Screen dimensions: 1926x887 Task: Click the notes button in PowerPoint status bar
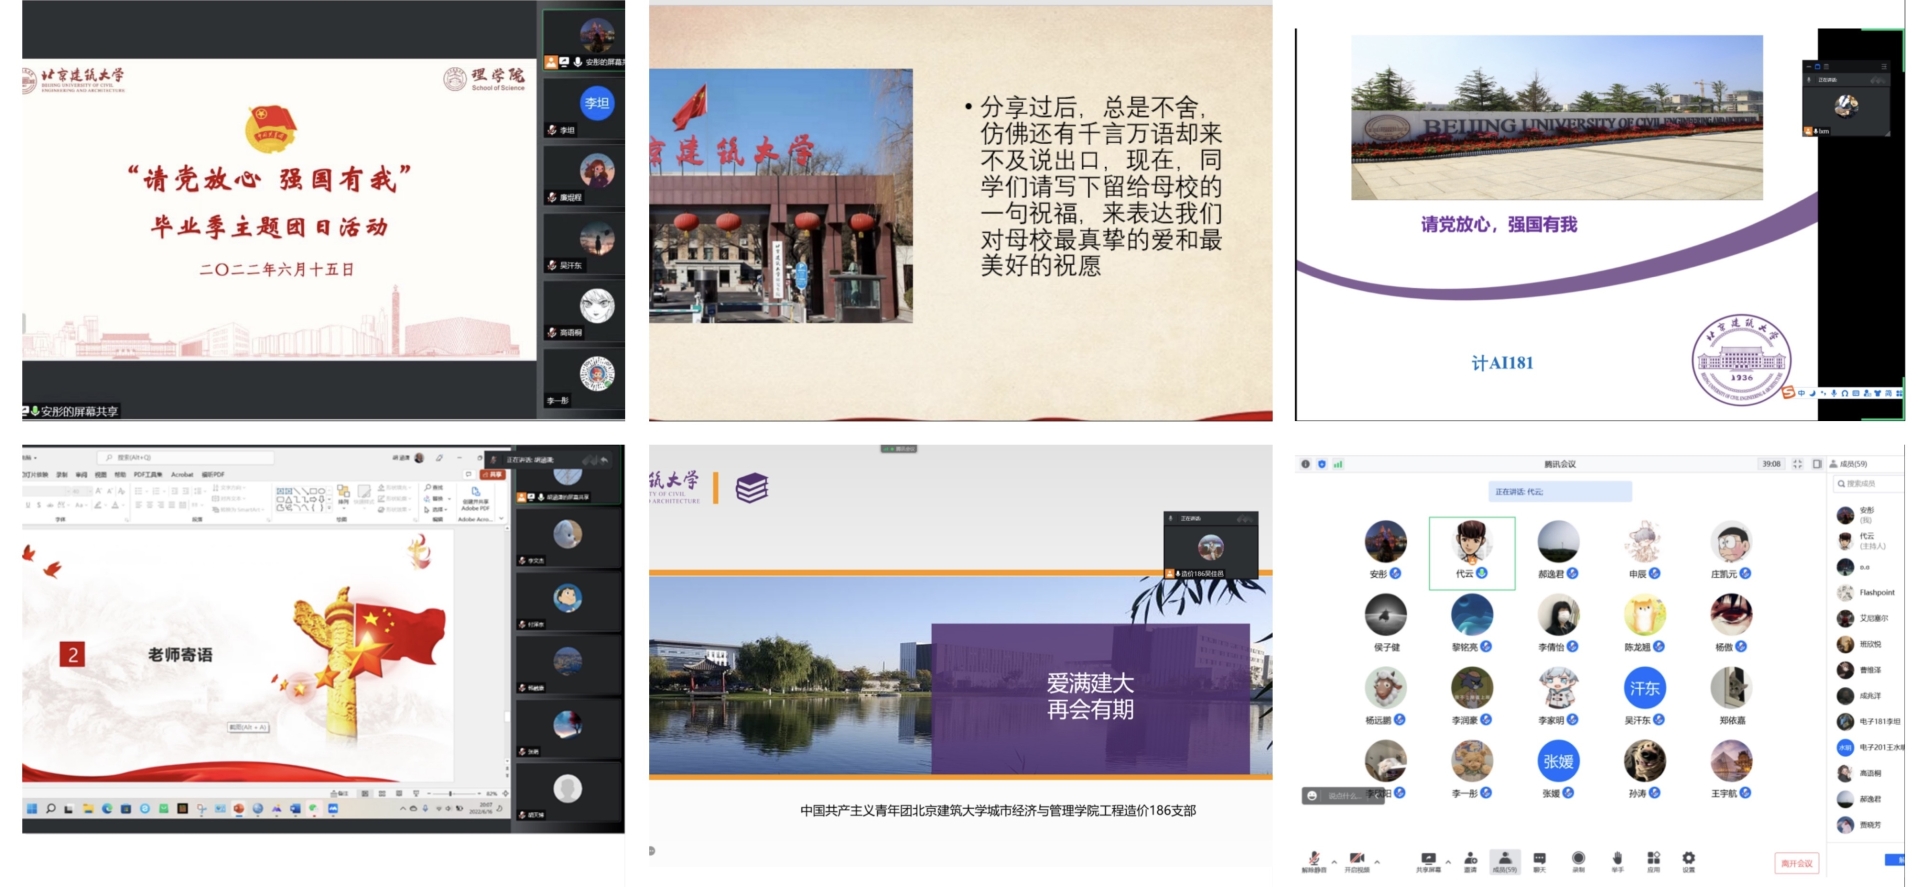pos(339,793)
